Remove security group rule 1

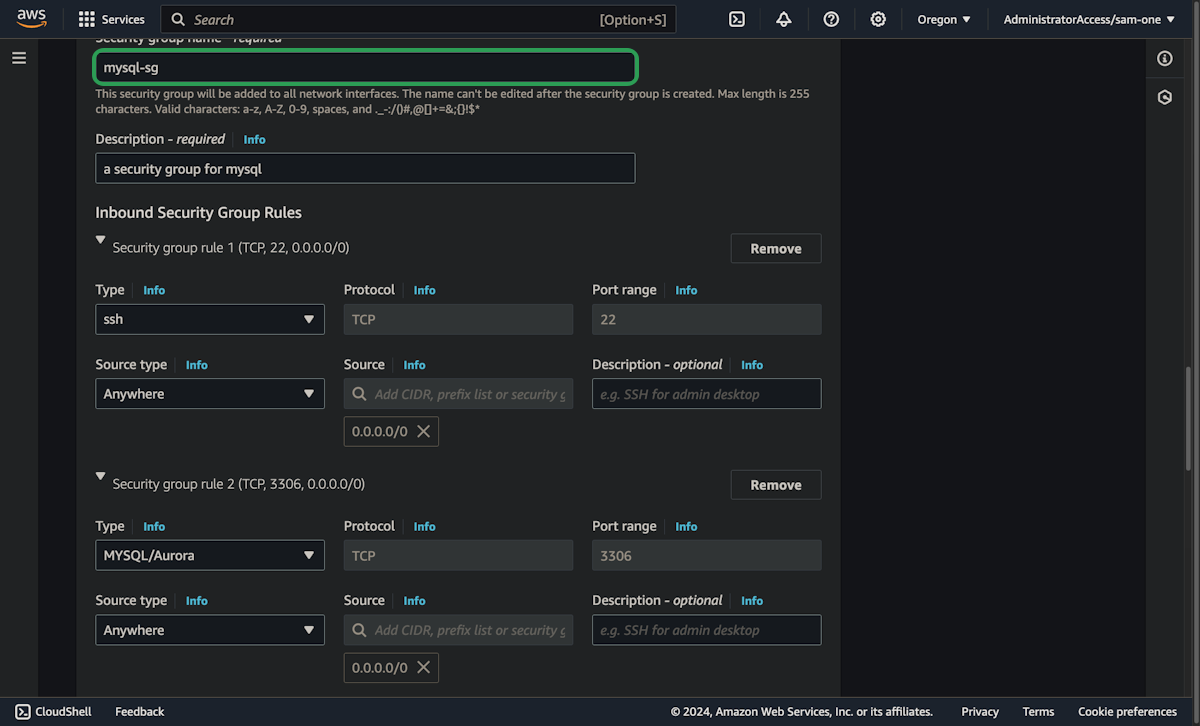(x=776, y=248)
